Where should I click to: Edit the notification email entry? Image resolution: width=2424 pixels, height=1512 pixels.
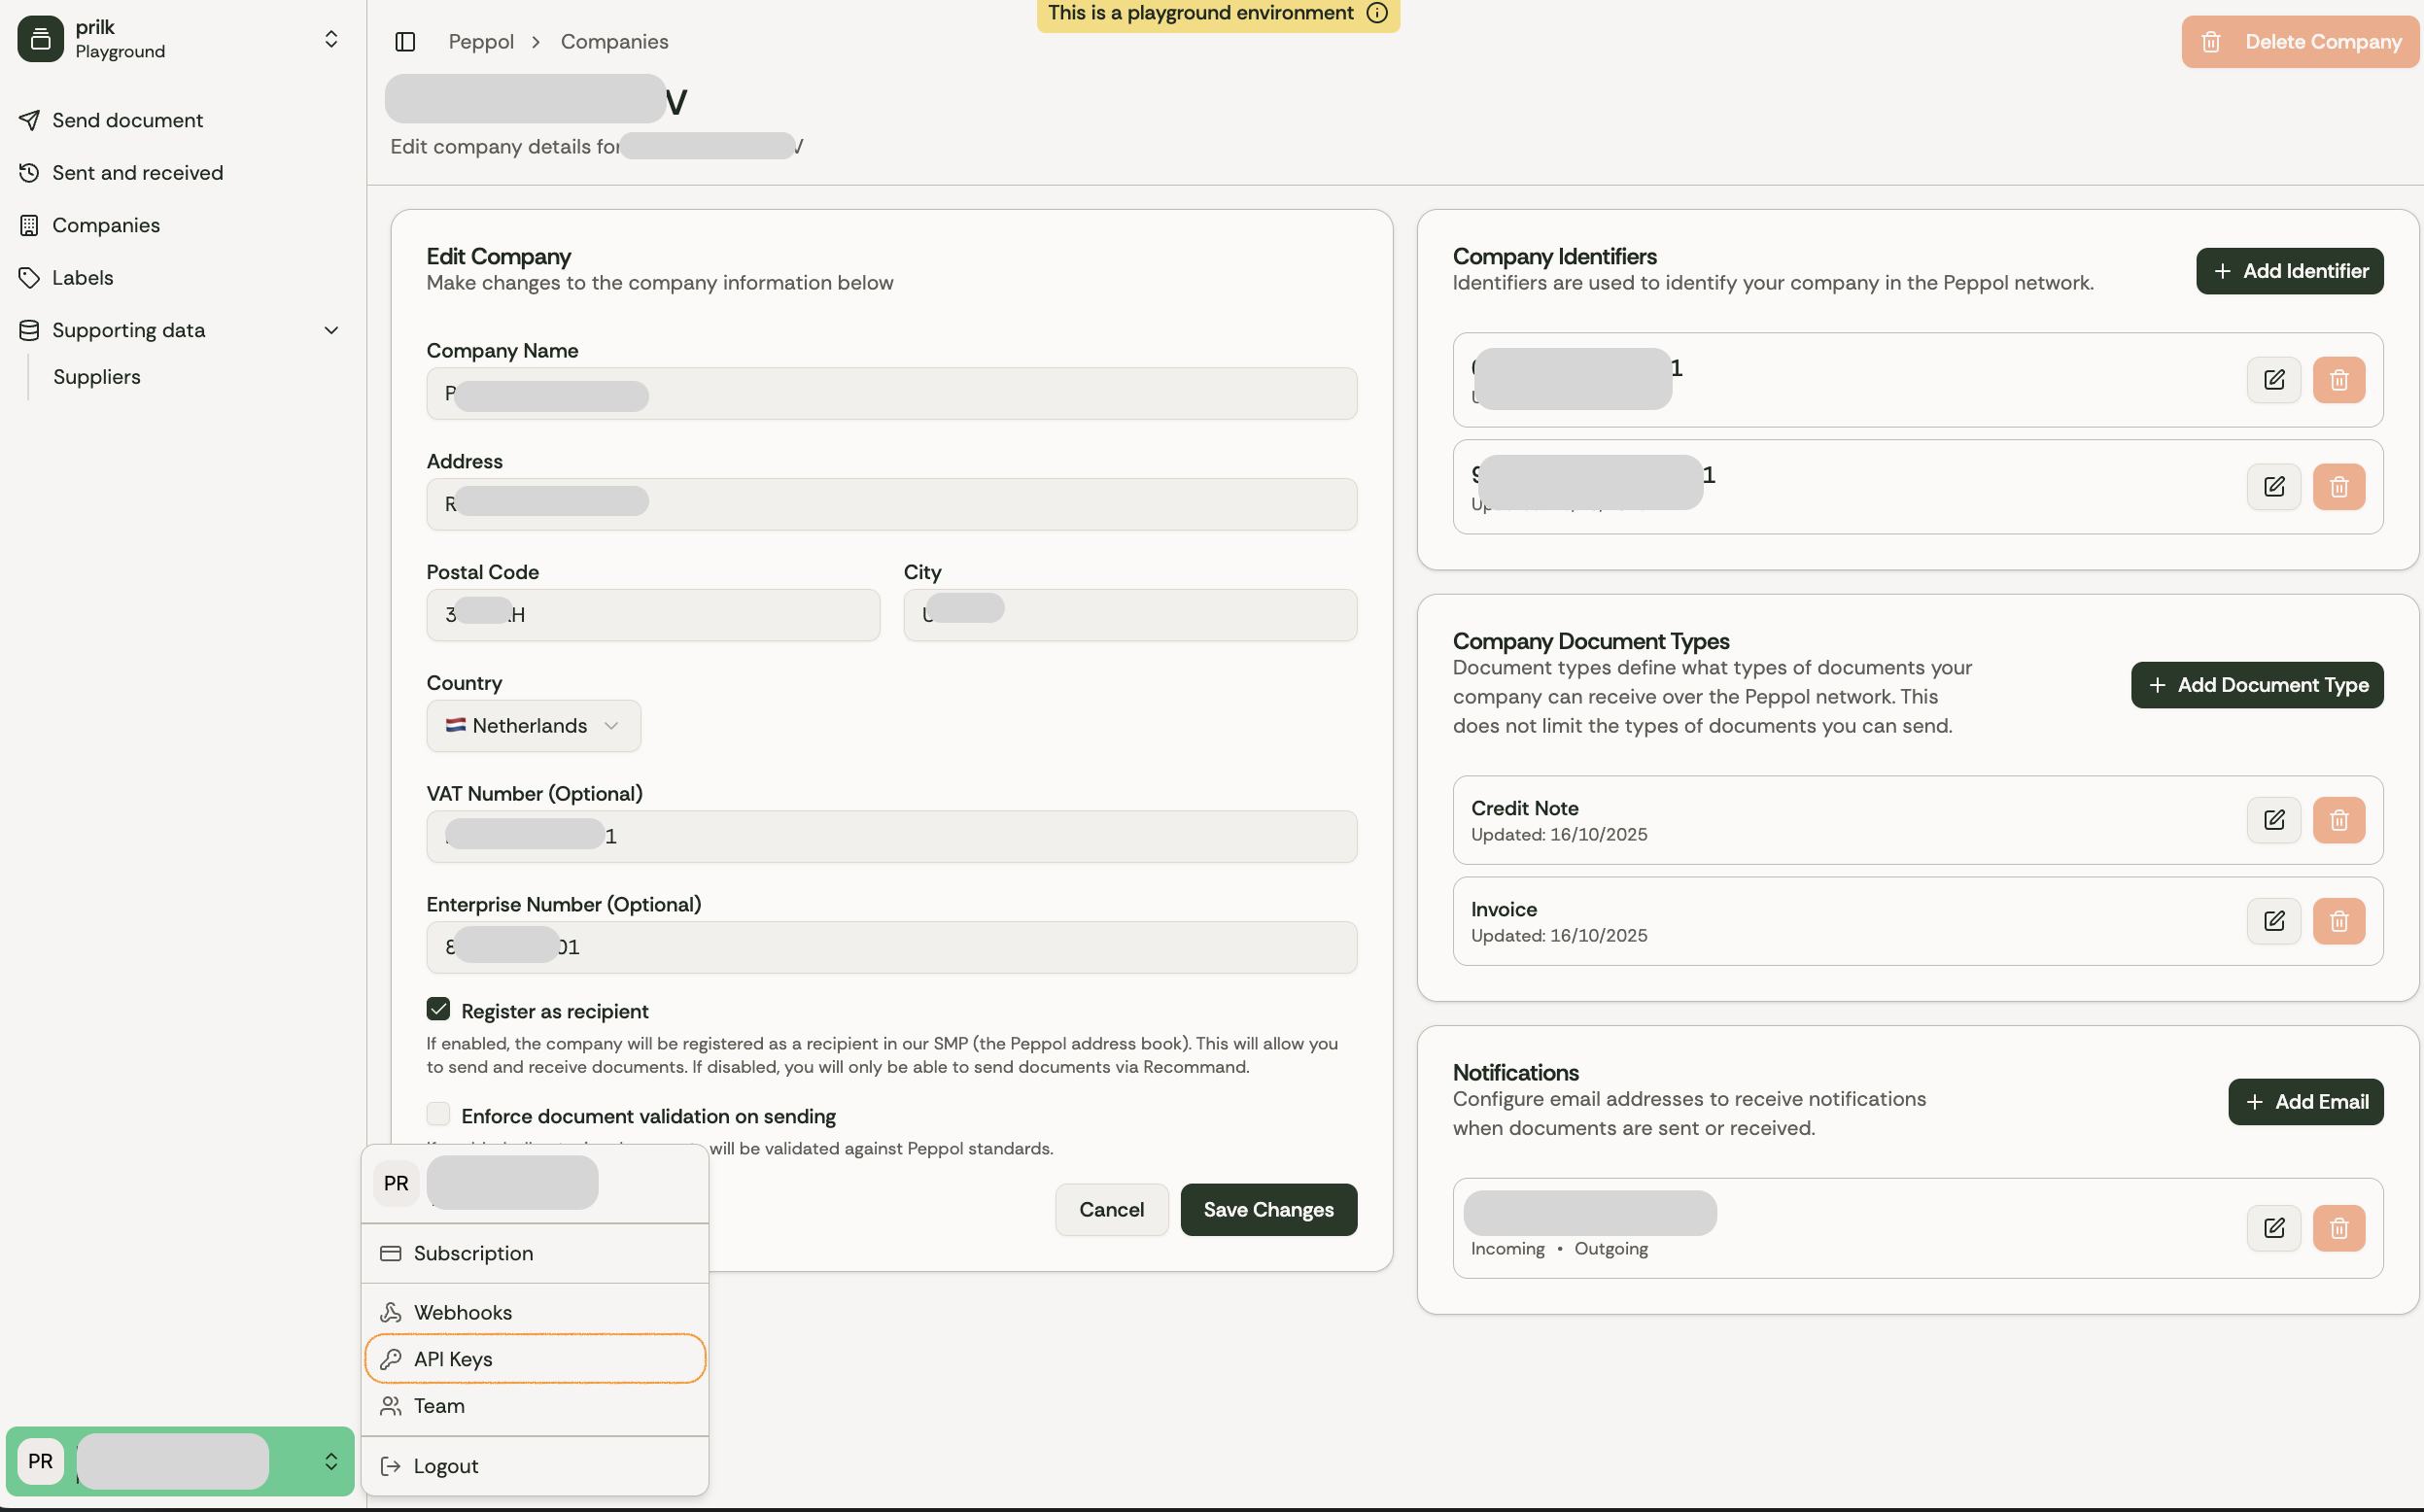[x=2273, y=1228]
